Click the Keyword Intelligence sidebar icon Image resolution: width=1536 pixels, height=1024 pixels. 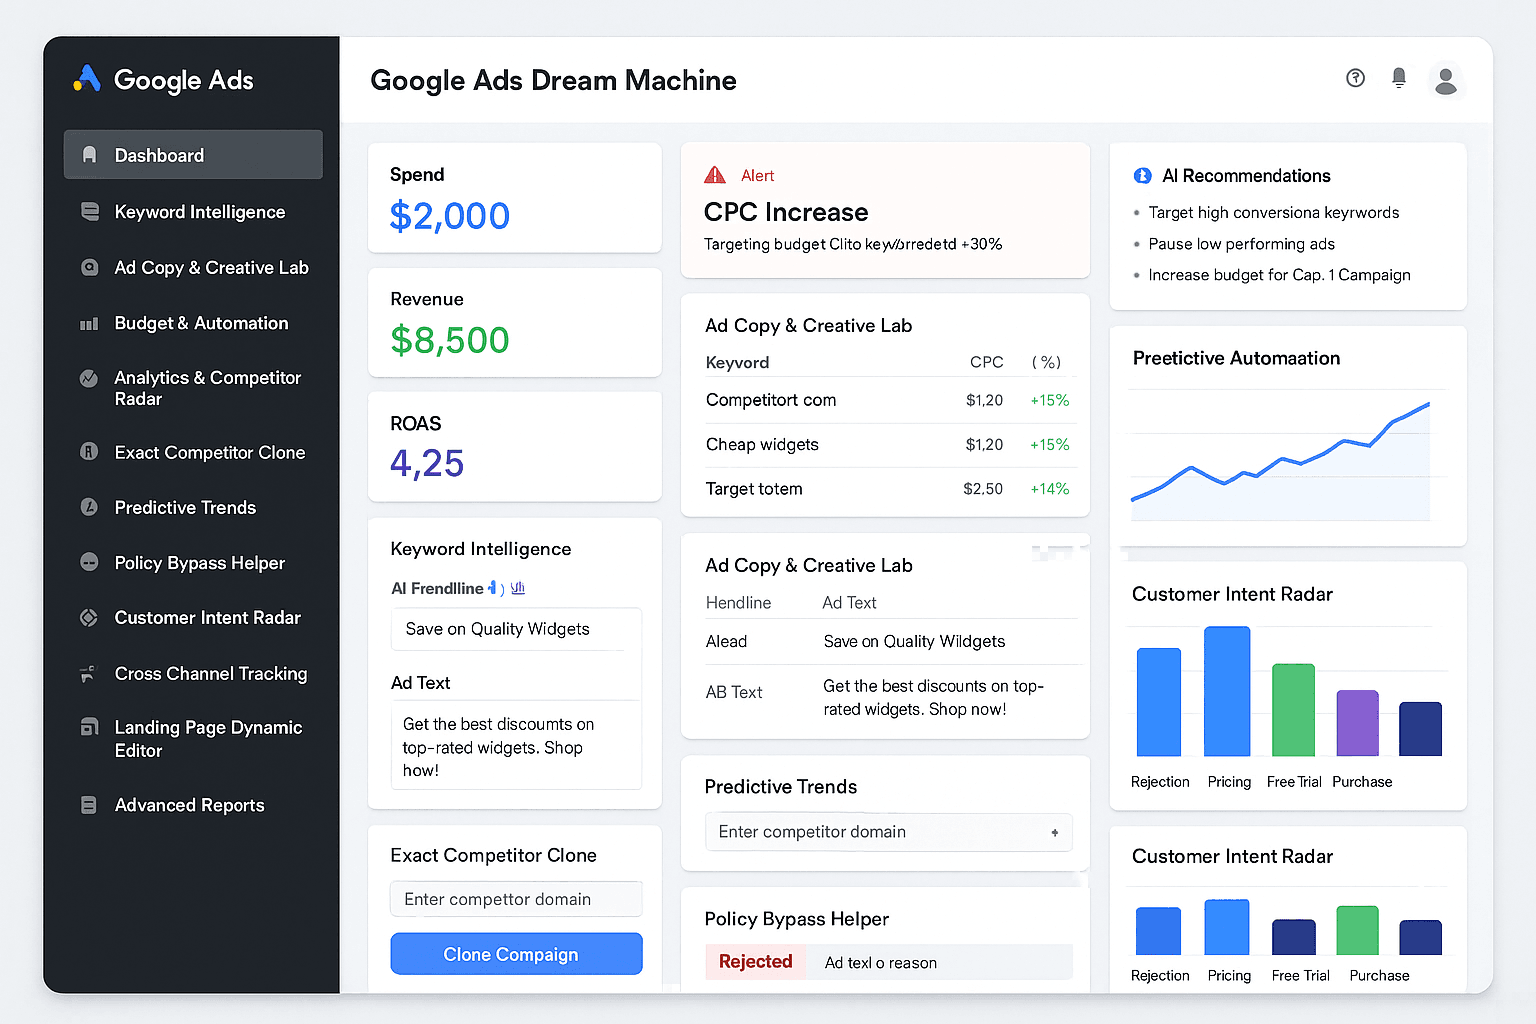[x=90, y=212]
